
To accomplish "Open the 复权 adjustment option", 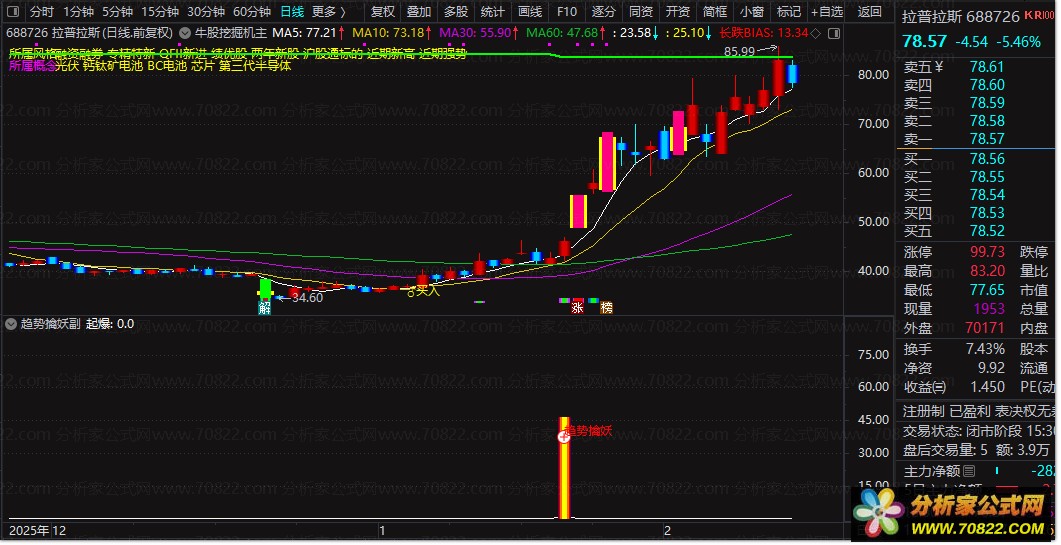I will tap(383, 12).
